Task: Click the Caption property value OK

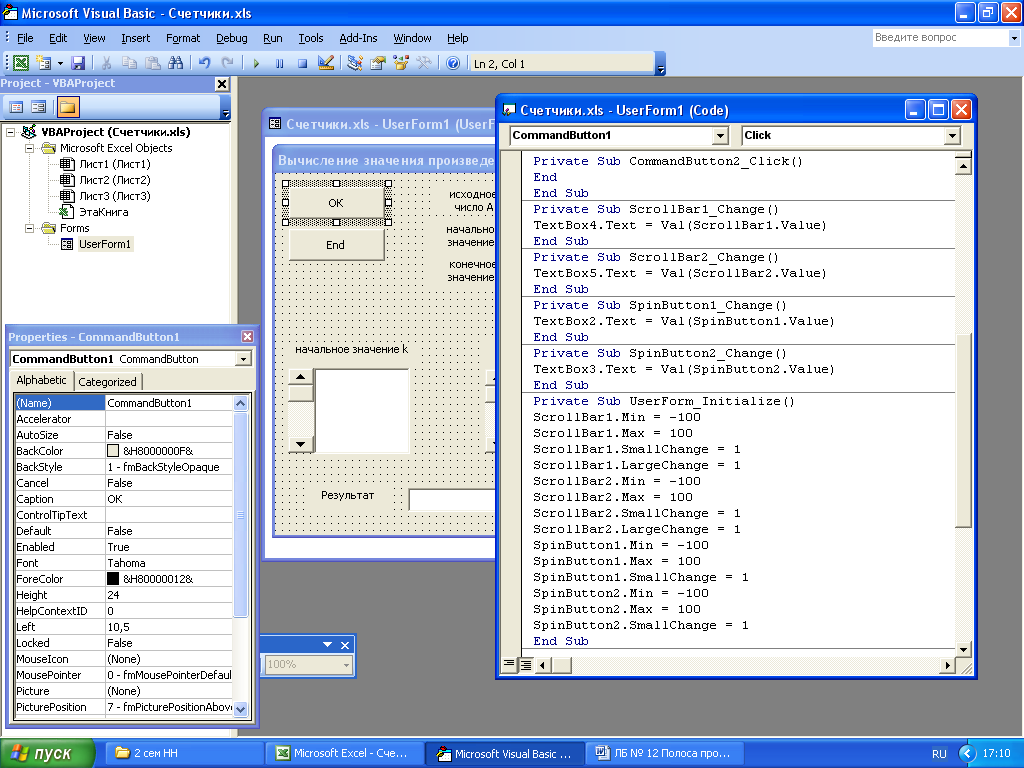Action: coord(168,499)
